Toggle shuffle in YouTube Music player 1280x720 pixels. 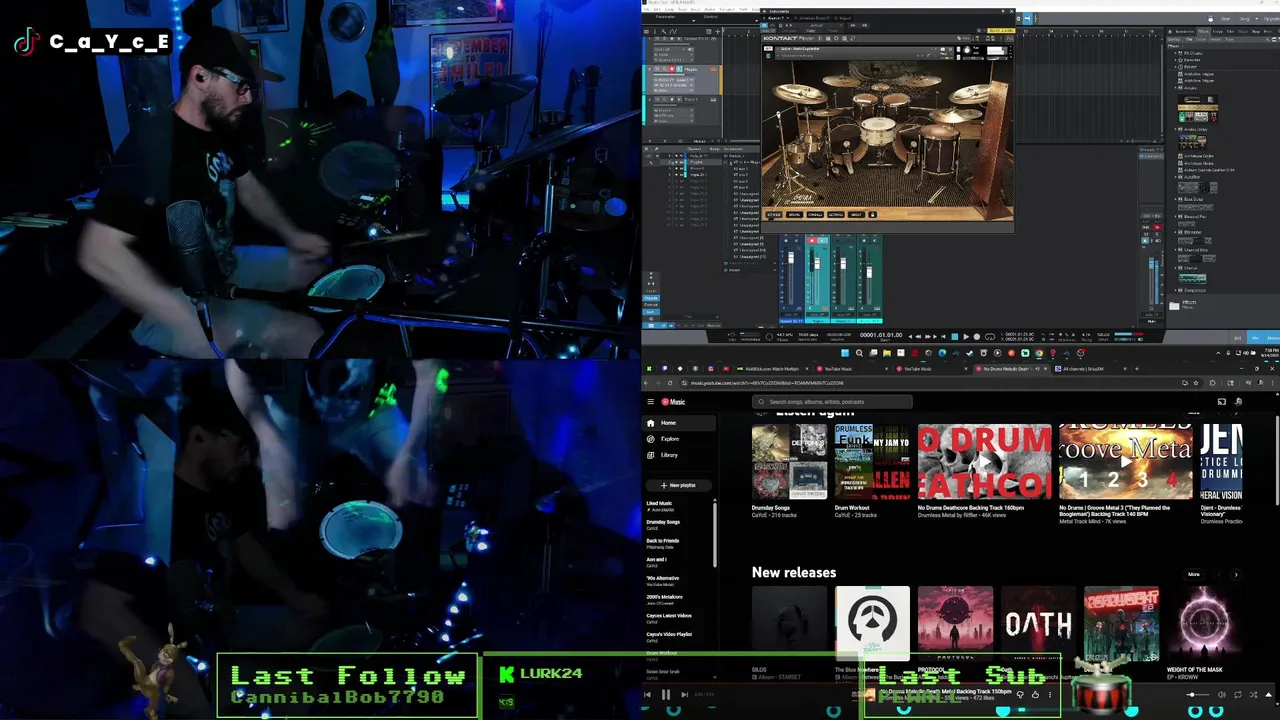pyautogui.click(x=1253, y=694)
